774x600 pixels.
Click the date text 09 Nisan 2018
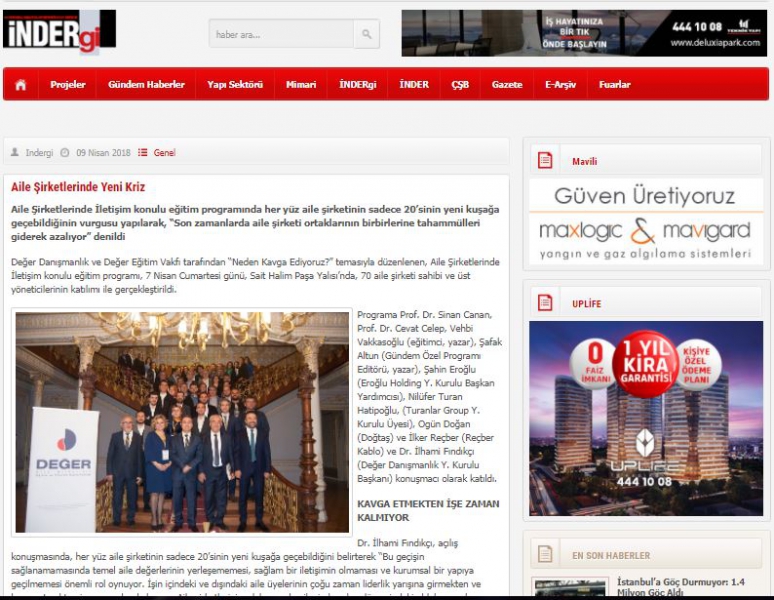coord(103,153)
